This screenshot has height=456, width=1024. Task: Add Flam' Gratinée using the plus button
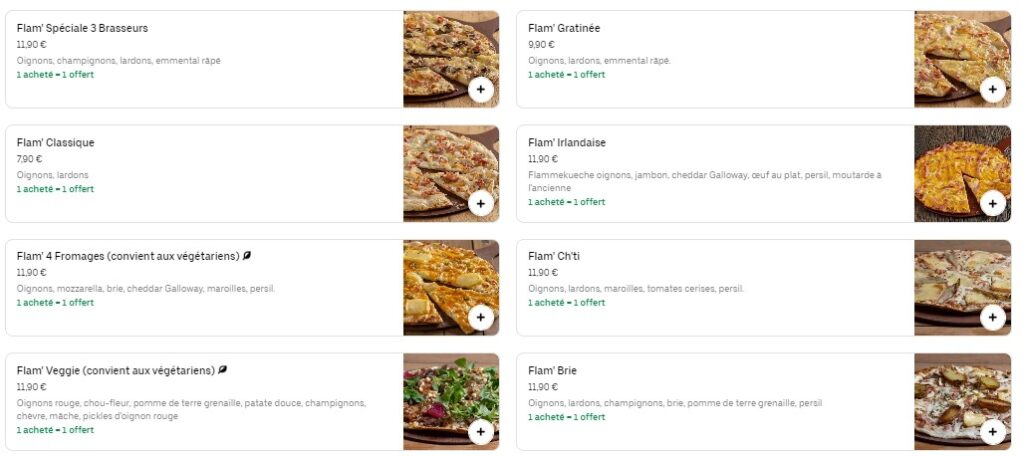992,89
